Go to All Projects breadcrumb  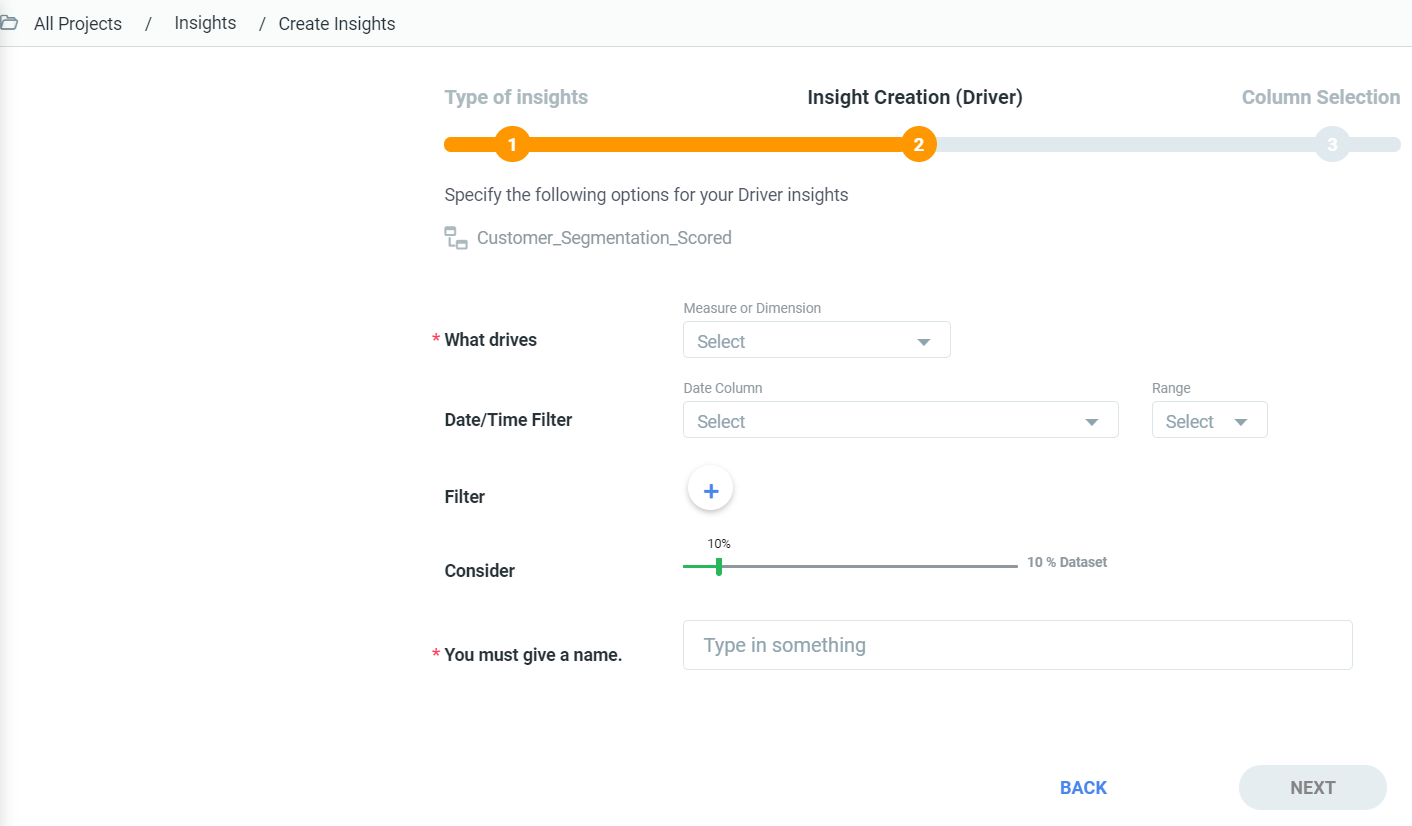[x=78, y=24]
